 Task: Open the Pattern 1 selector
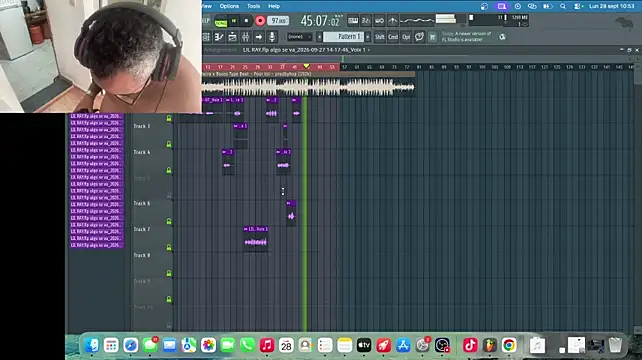pyautogui.click(x=344, y=37)
